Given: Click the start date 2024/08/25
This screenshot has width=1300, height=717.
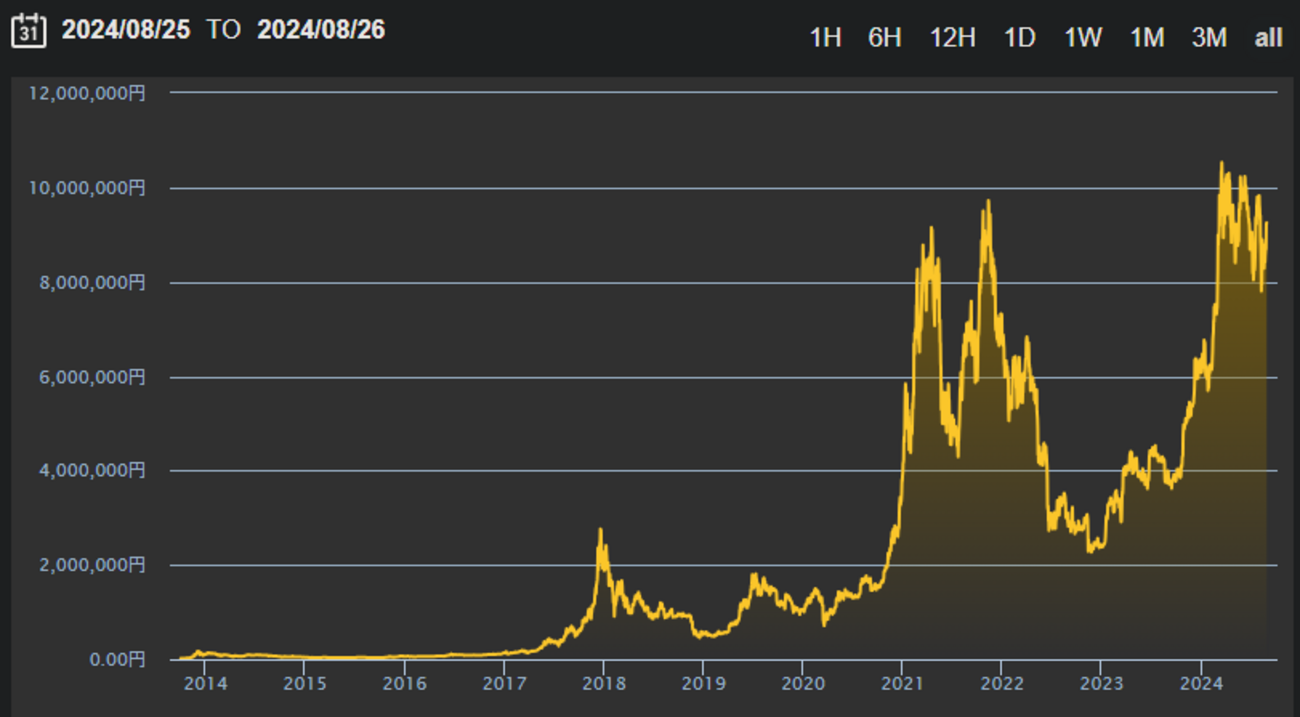Looking at the screenshot, I should (x=125, y=30).
